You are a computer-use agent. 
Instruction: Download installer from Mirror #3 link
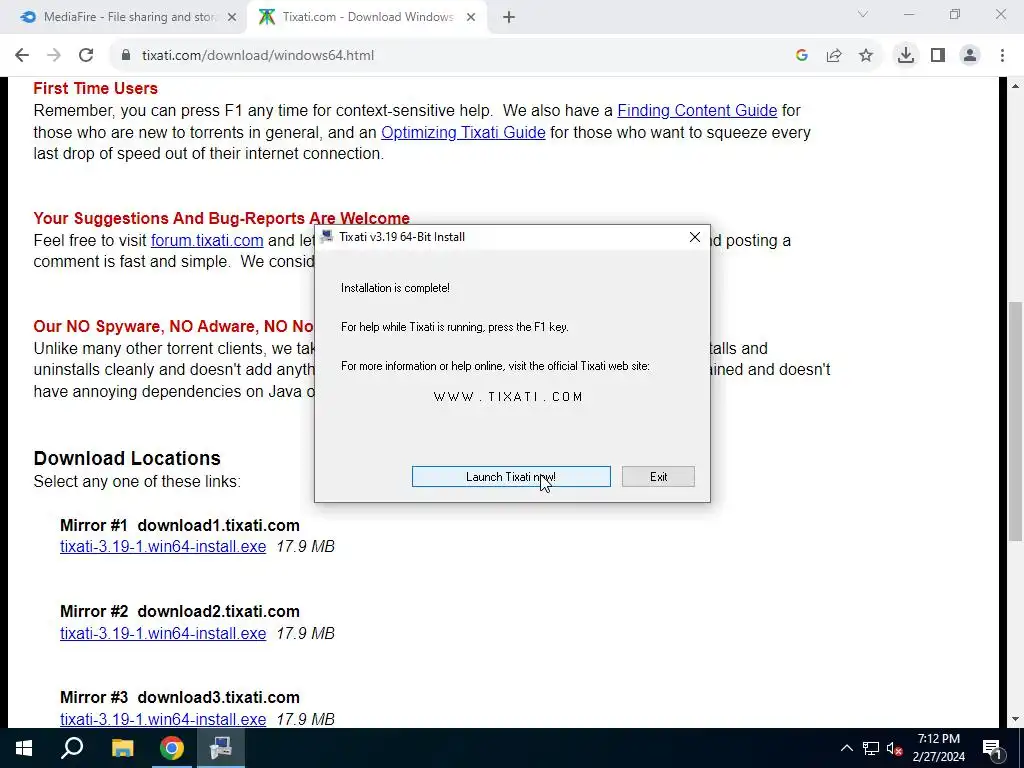click(163, 720)
